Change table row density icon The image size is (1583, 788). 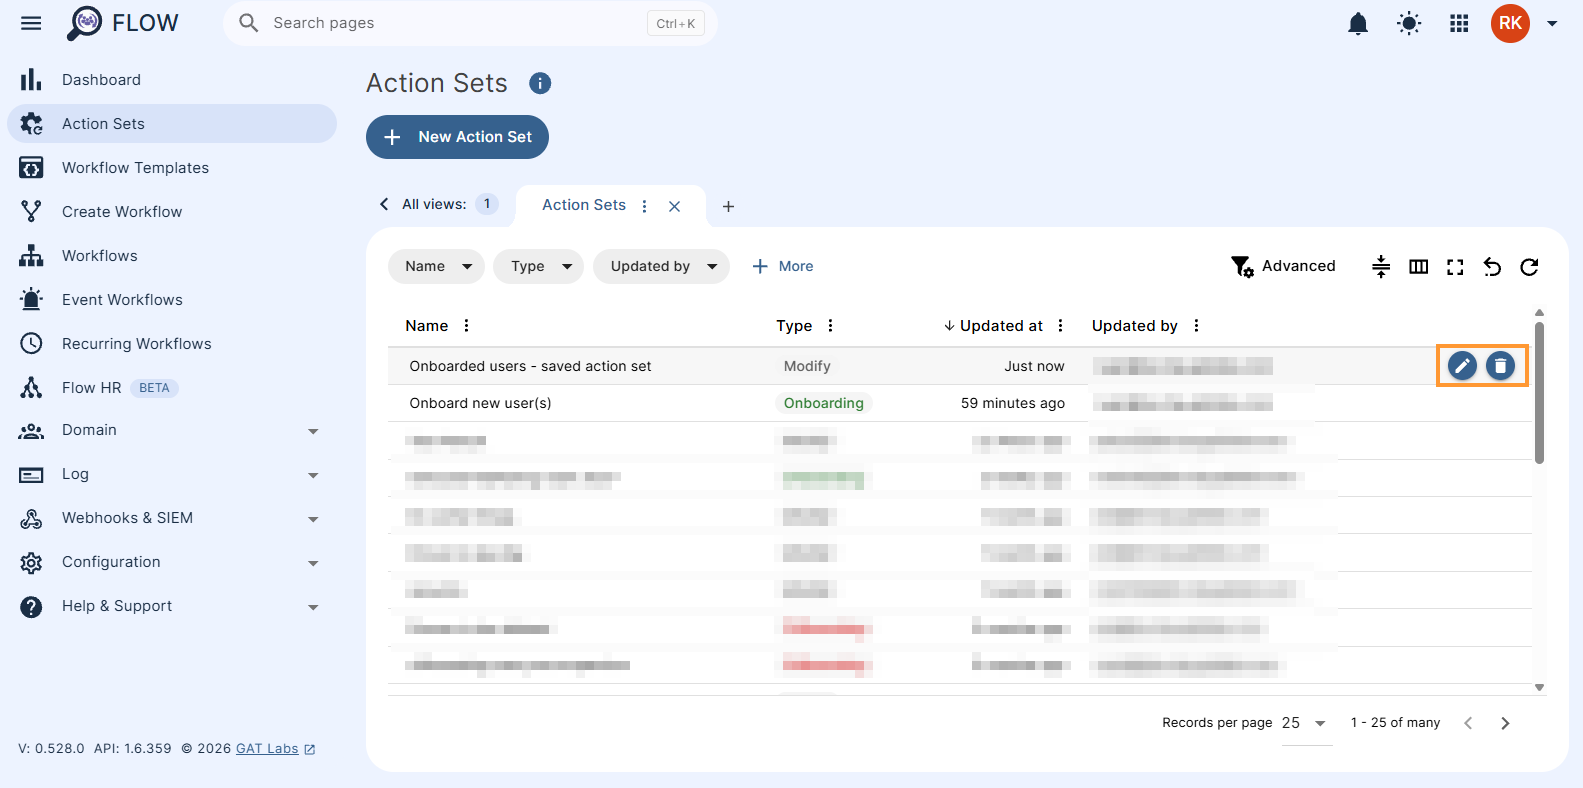click(x=1381, y=267)
